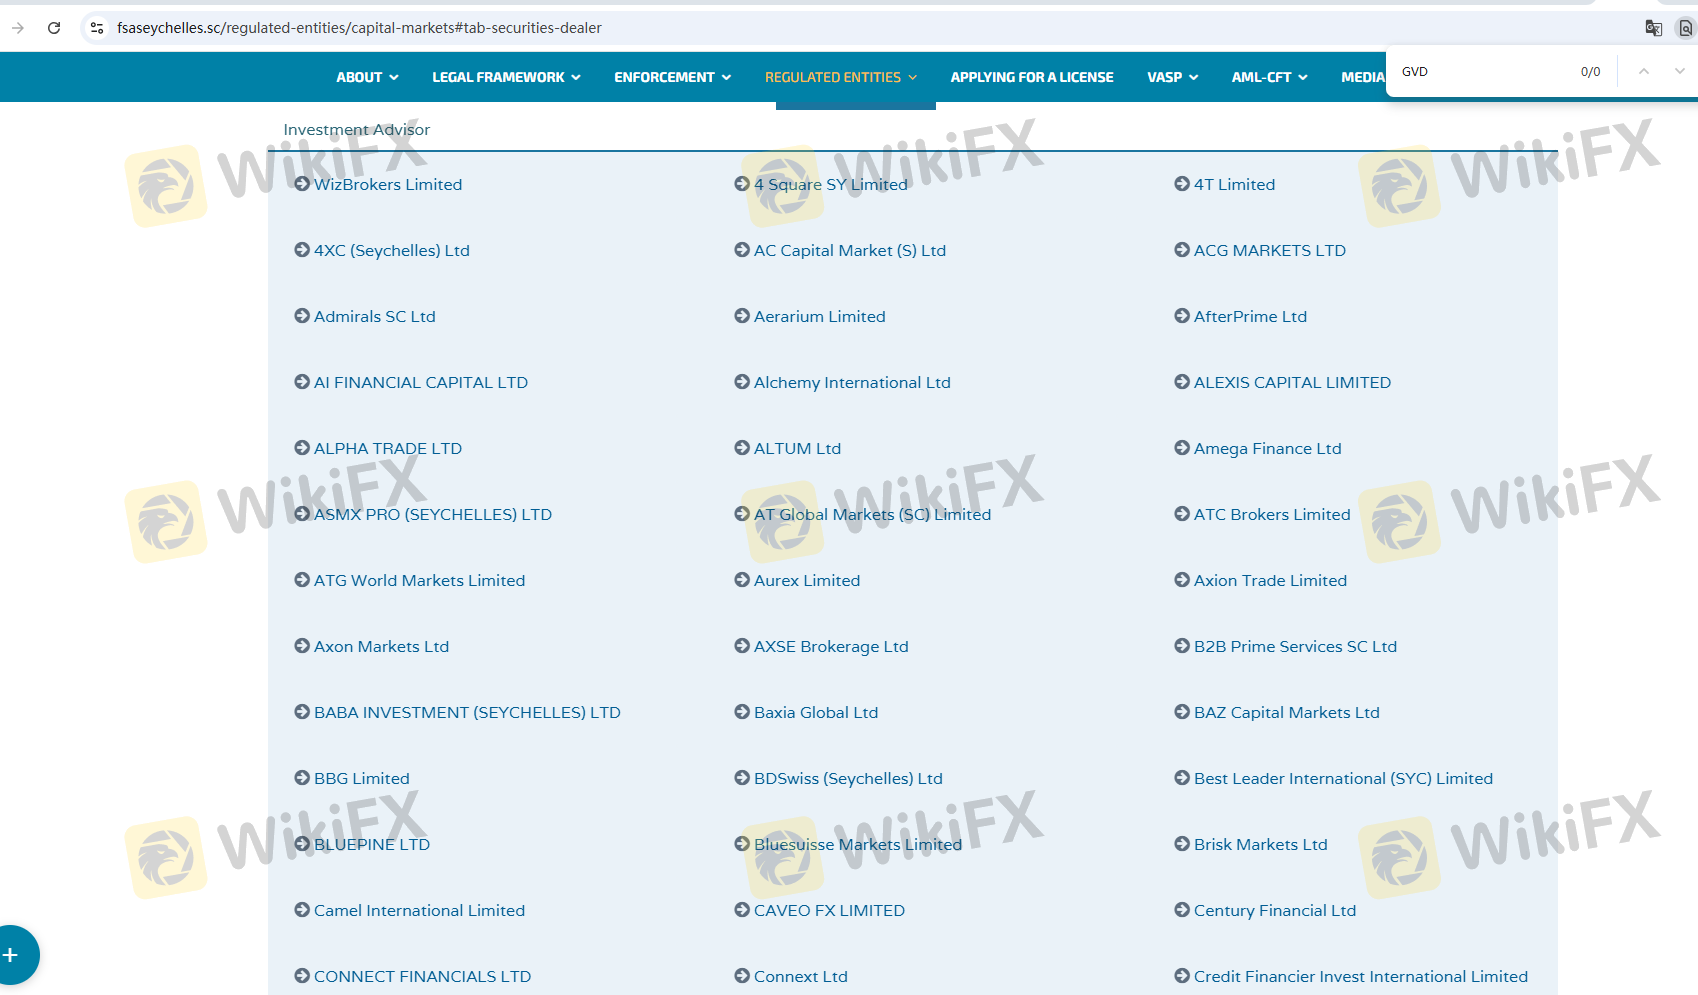Open the BLUEPINE LTD link
Image resolution: width=1698 pixels, height=995 pixels.
coord(372,844)
